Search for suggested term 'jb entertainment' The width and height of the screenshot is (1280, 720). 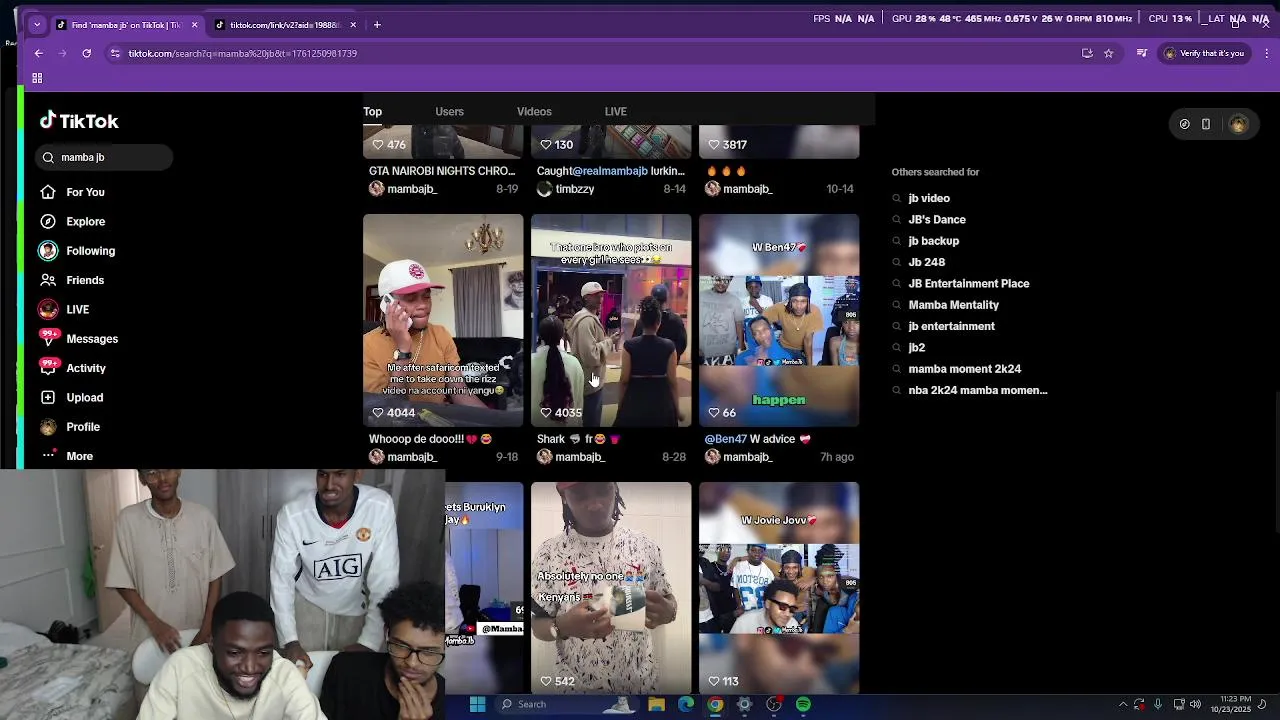tap(951, 326)
